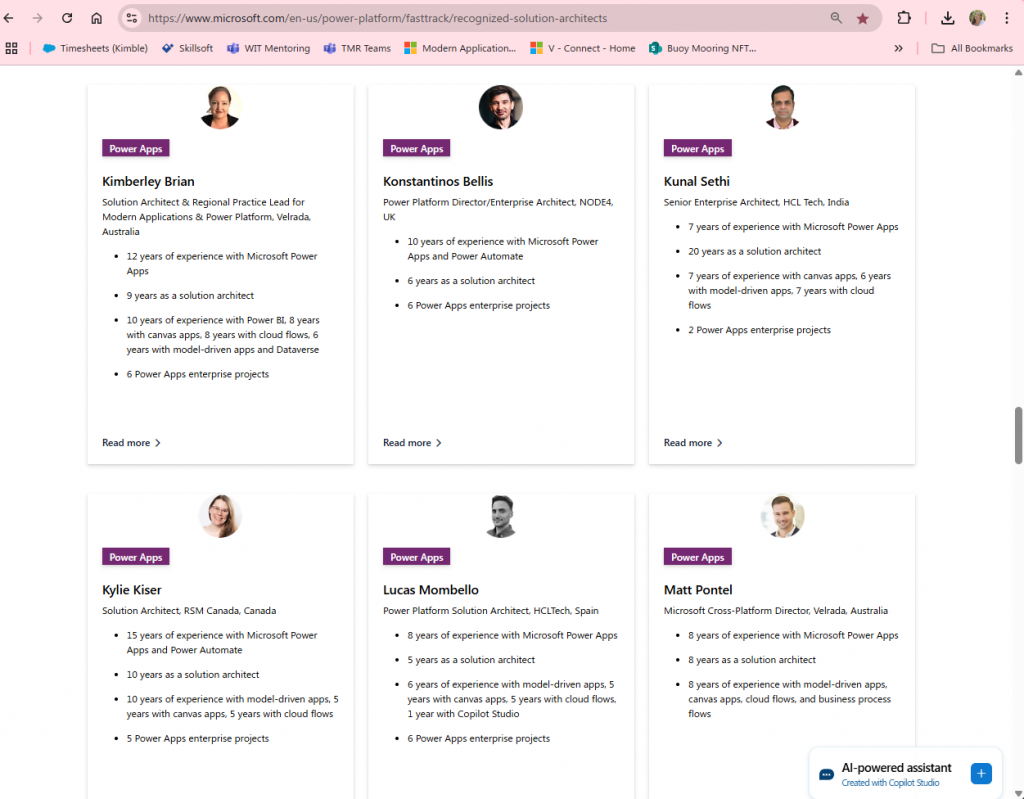The height and width of the screenshot is (799, 1024).
Task: Click Read more under Kimberley Brian
Action: point(131,443)
